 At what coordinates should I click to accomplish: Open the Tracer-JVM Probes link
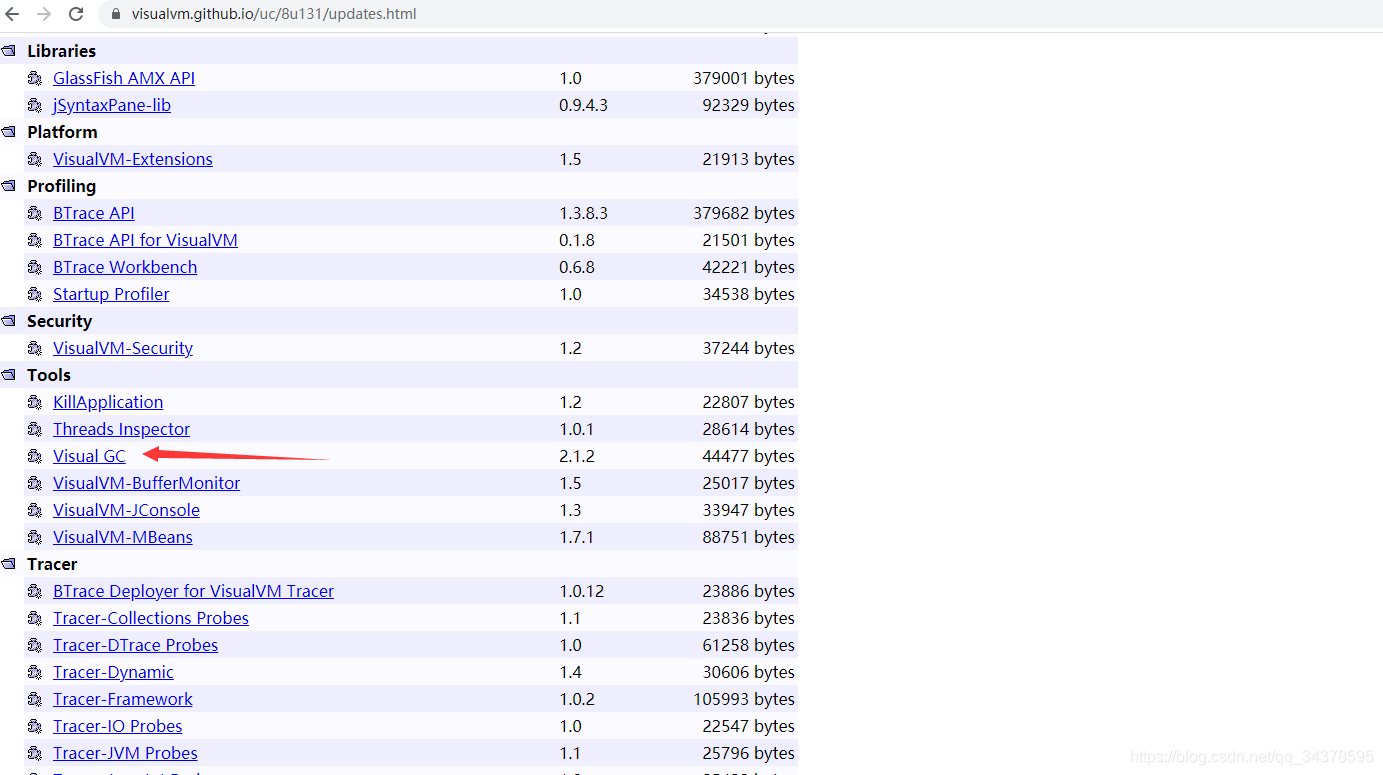pyautogui.click(x=125, y=753)
